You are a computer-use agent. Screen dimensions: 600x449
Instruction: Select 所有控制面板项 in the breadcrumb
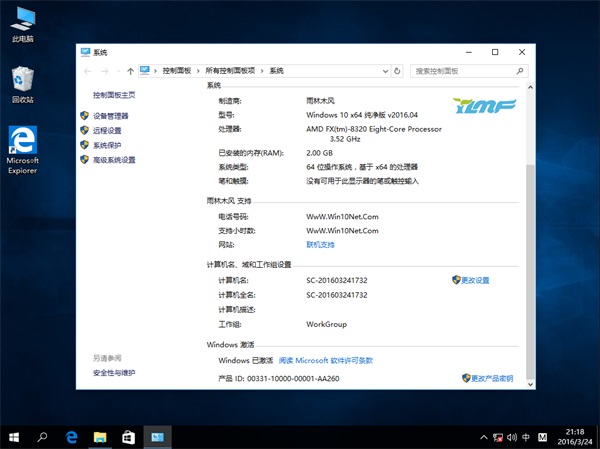[230, 71]
